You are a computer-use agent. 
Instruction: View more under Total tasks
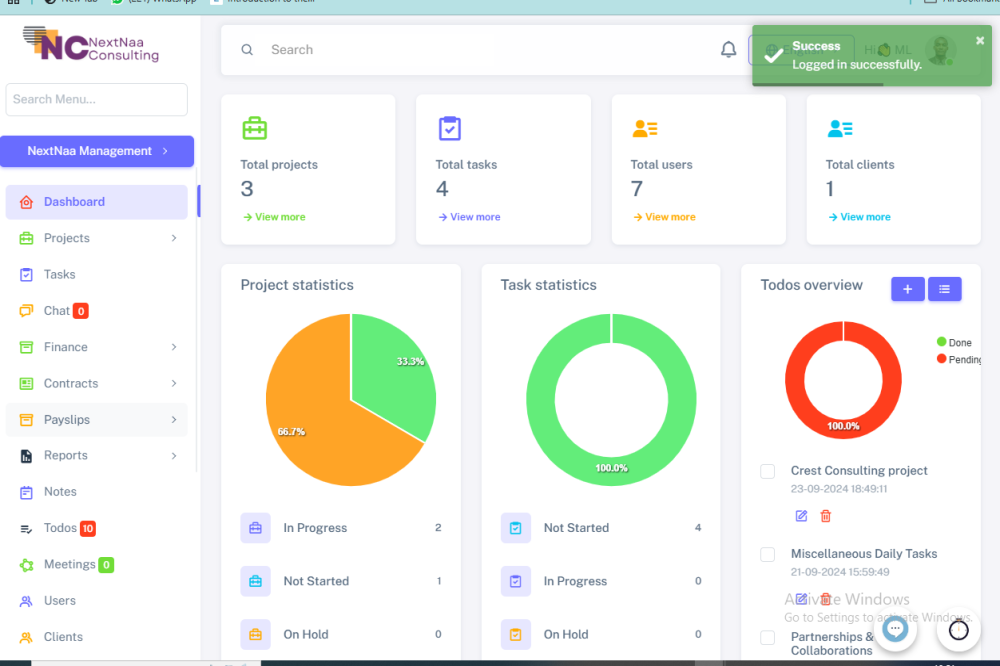pyautogui.click(x=469, y=217)
